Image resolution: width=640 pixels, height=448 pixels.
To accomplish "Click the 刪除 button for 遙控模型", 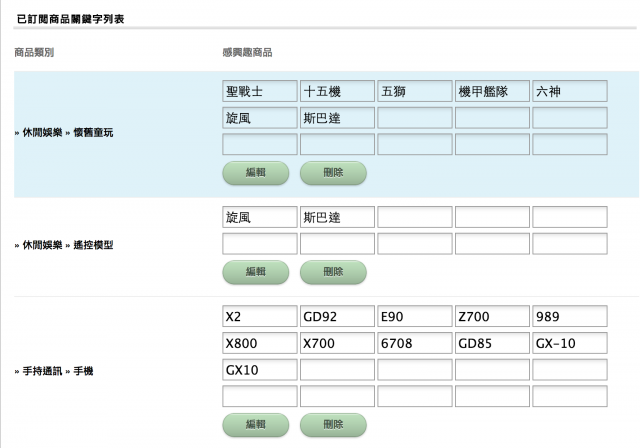I will [333, 272].
